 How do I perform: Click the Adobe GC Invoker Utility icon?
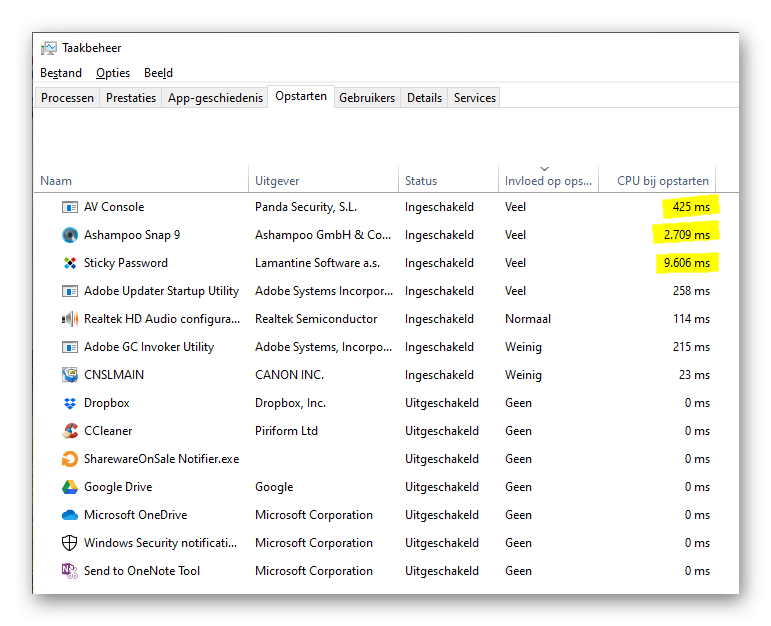pyautogui.click(x=69, y=347)
